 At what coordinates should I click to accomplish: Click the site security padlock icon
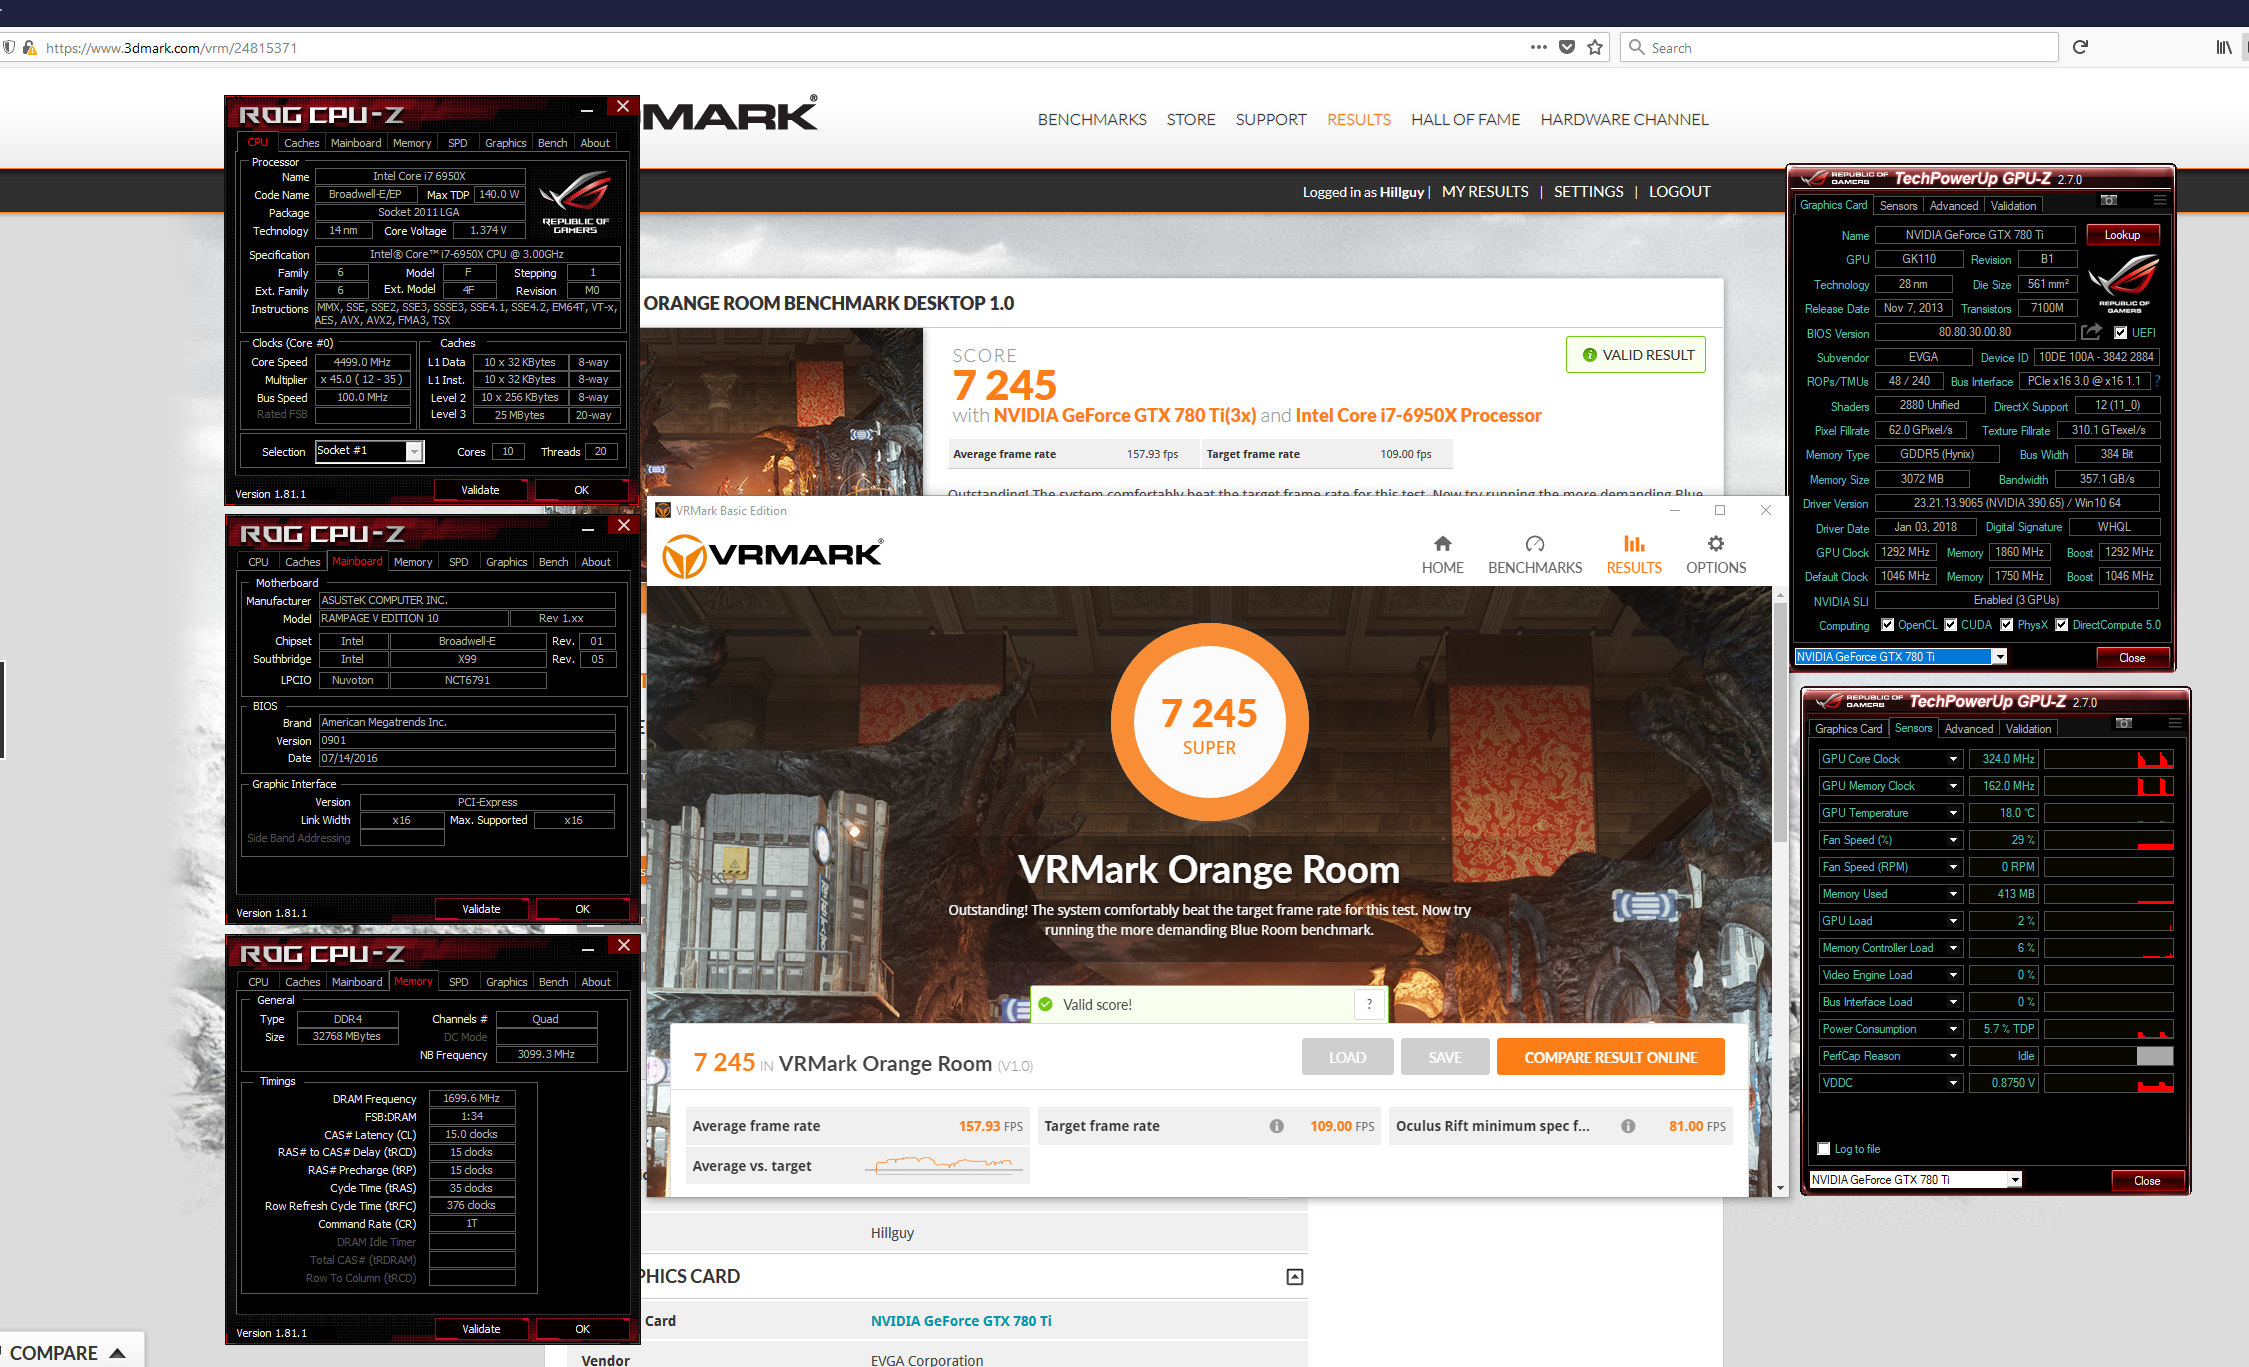coord(30,47)
